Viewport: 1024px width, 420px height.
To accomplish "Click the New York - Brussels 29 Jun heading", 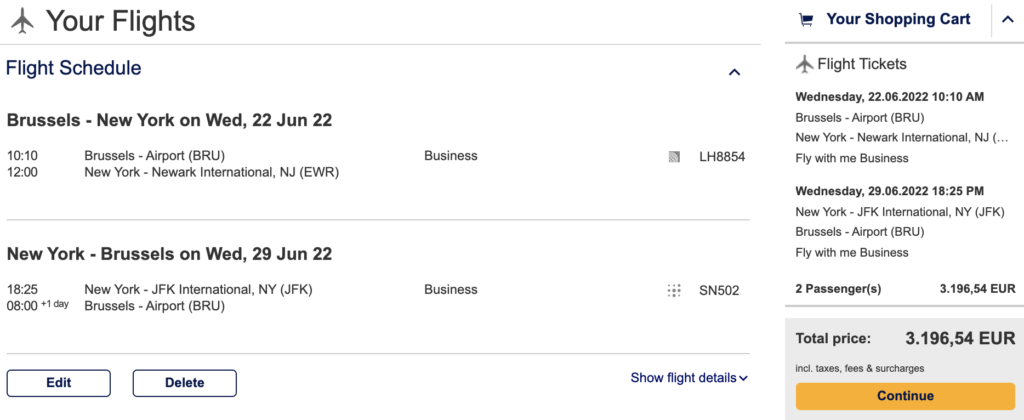I will tap(169, 254).
